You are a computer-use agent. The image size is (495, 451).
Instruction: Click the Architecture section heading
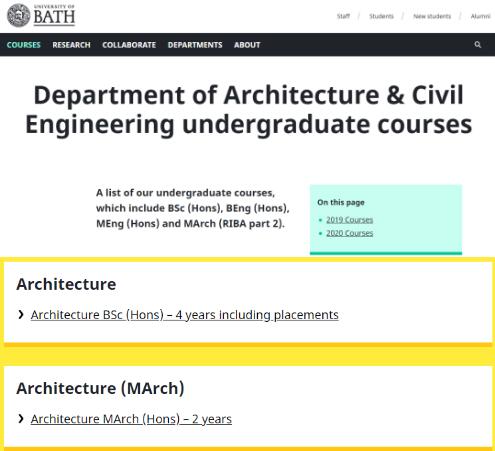(x=66, y=284)
